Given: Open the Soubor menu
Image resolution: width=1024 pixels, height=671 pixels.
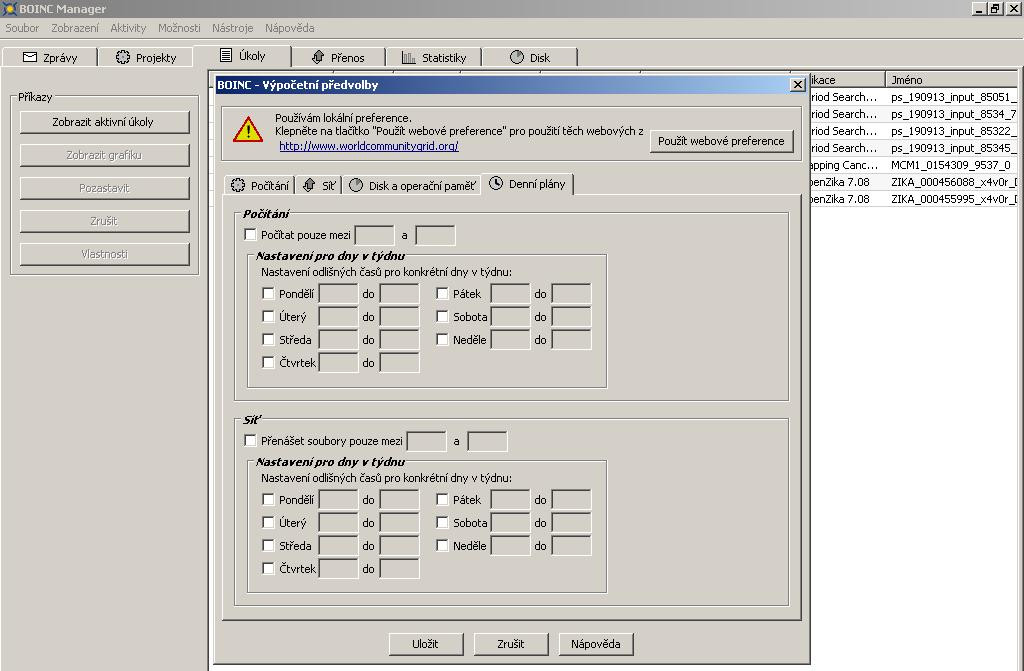Looking at the screenshot, I should (22, 28).
